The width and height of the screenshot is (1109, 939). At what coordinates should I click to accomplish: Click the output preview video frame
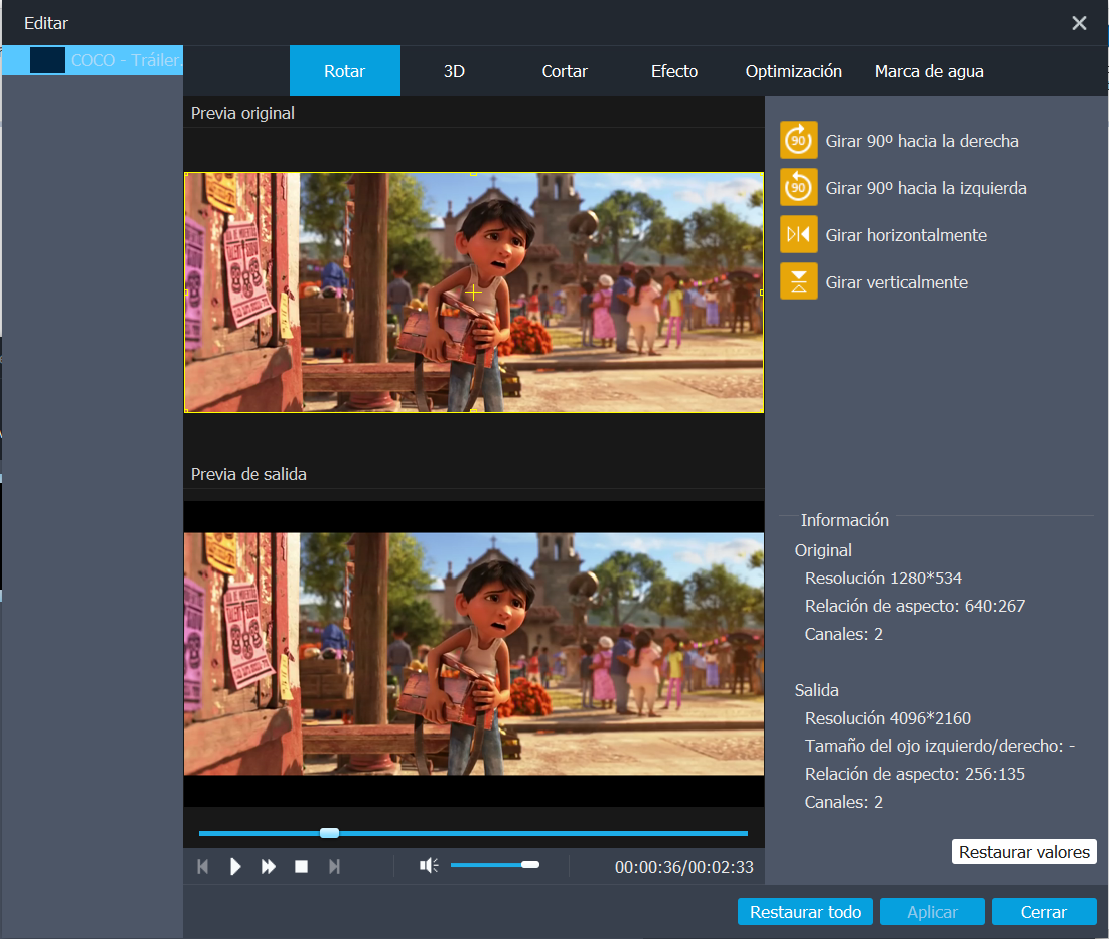(x=474, y=654)
